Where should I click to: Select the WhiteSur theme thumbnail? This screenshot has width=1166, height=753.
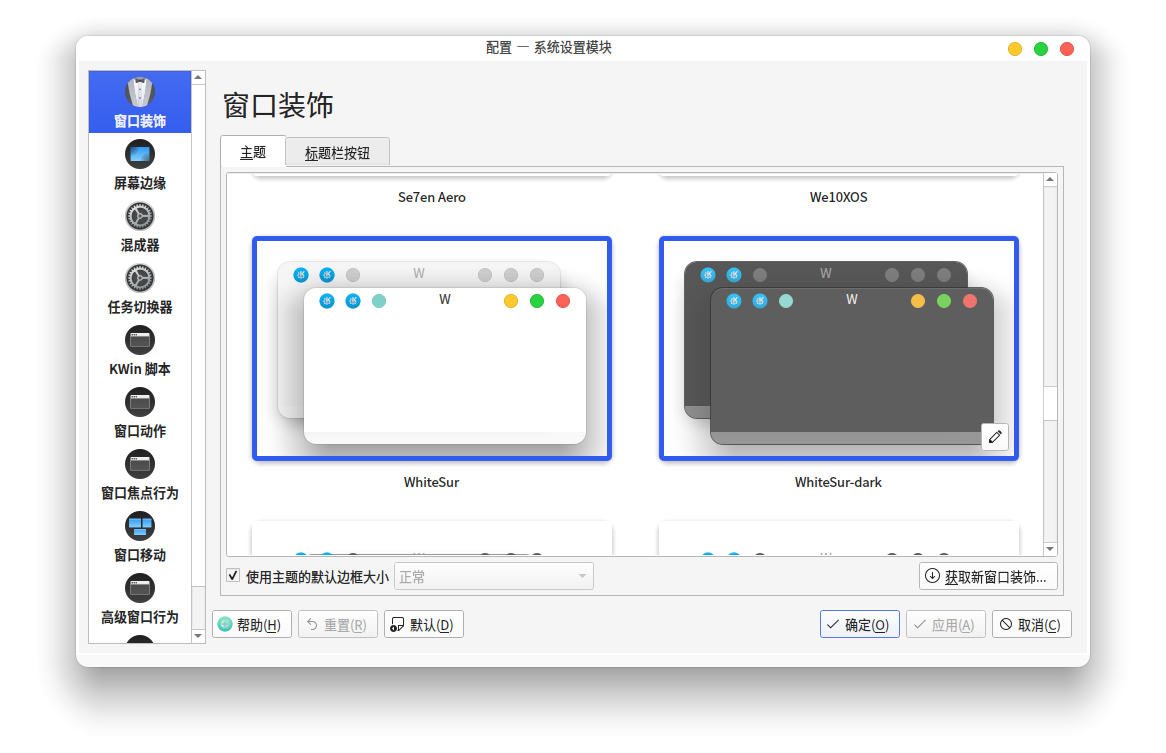[432, 349]
